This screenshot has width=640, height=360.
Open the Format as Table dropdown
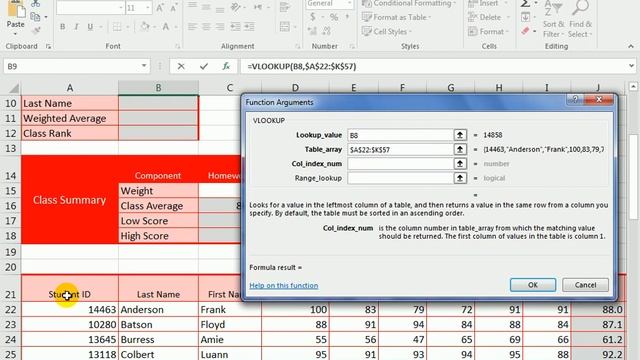point(396,17)
